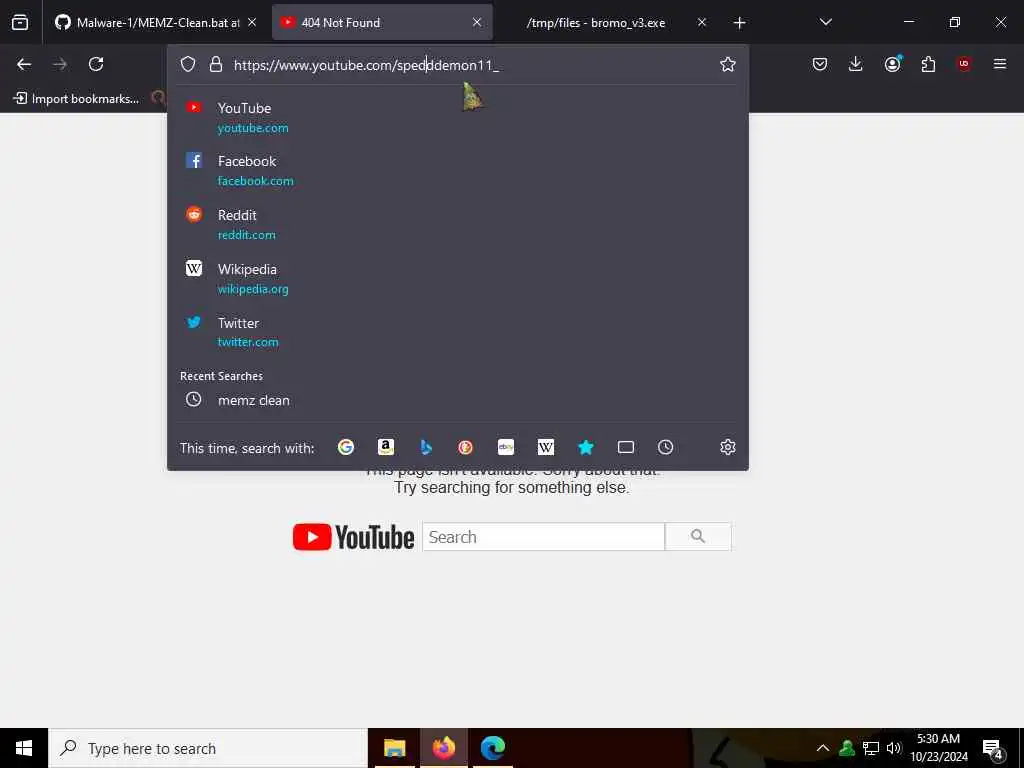Open the volume control

[x=894, y=748]
